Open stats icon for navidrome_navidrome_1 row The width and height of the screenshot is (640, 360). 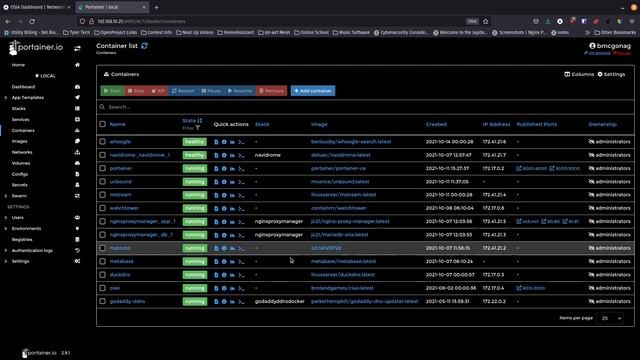coord(232,155)
